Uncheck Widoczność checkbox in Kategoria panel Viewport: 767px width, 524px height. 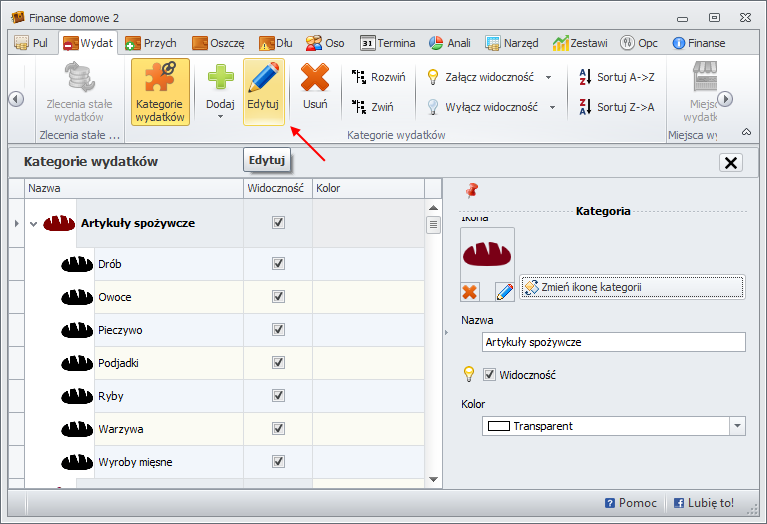pos(490,374)
